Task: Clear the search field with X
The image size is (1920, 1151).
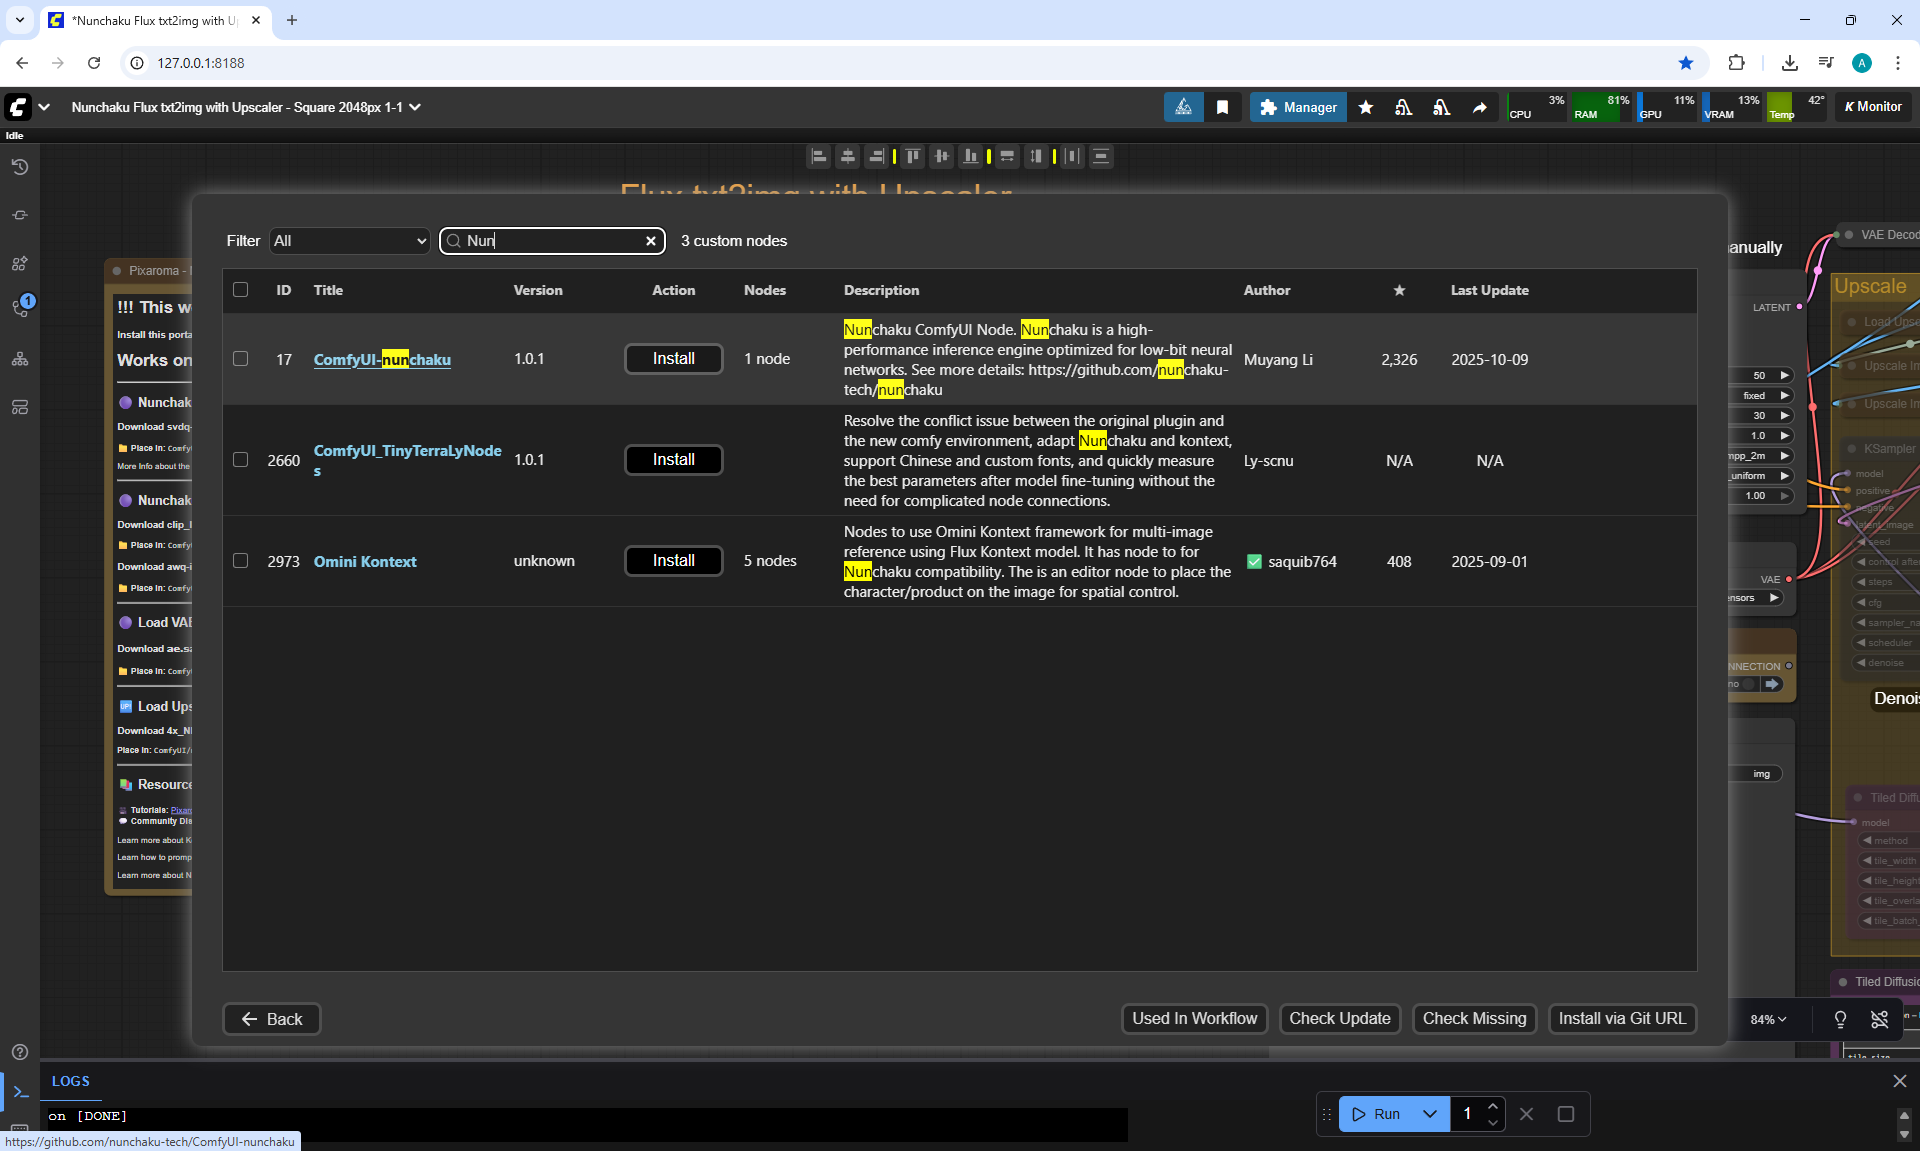Action: (651, 241)
